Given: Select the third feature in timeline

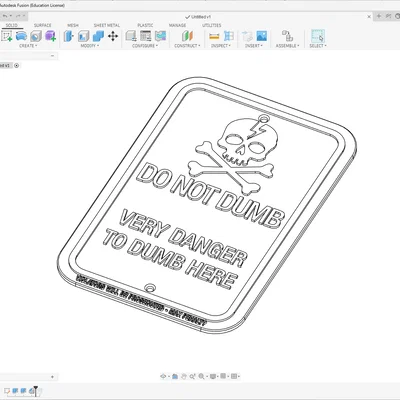Looking at the screenshot, I should click(23, 391).
